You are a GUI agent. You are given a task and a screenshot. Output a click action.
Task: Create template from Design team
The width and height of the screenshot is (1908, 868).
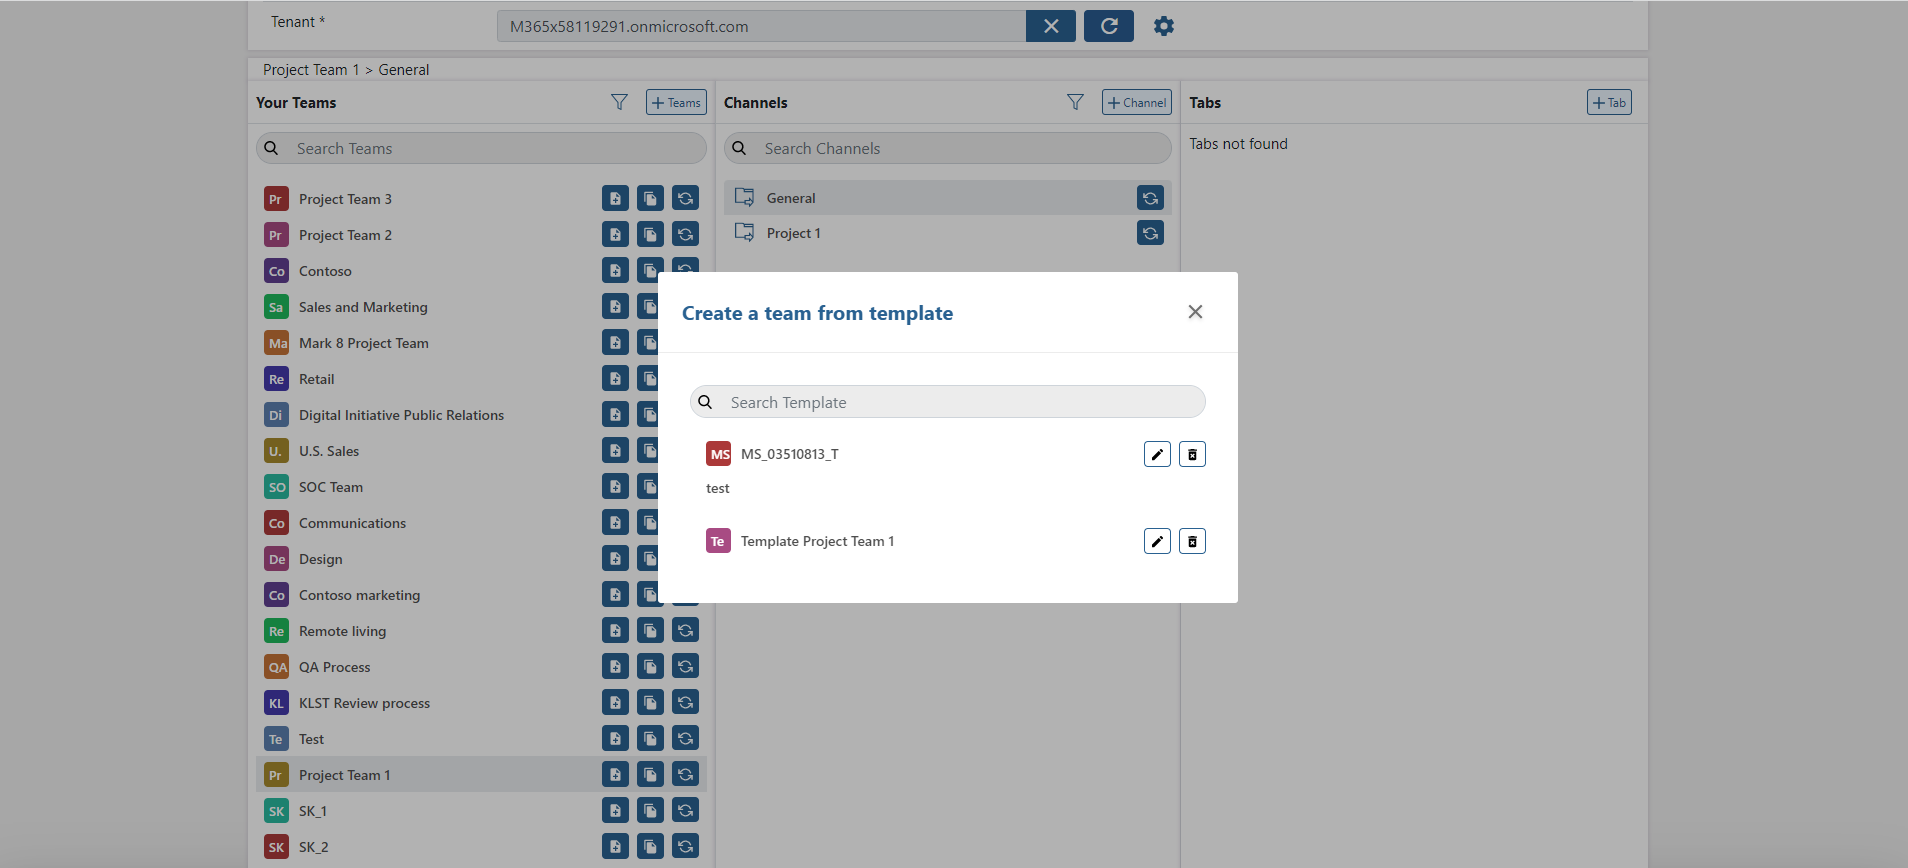coord(615,558)
